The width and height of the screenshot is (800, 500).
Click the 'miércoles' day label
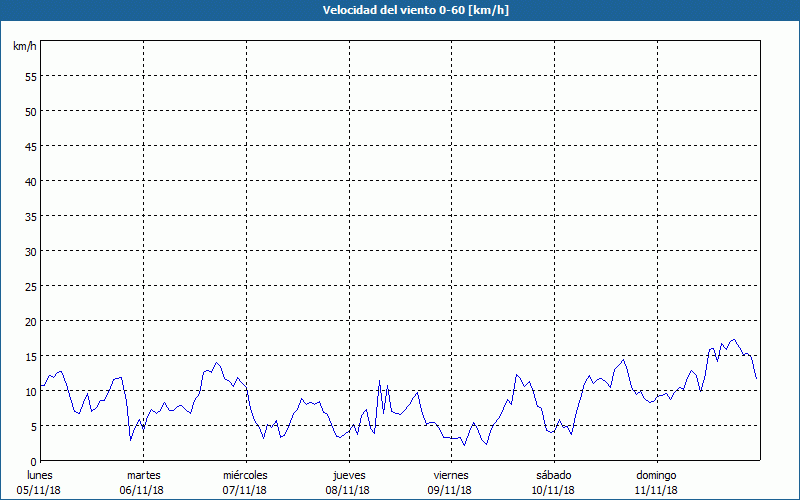(245, 475)
